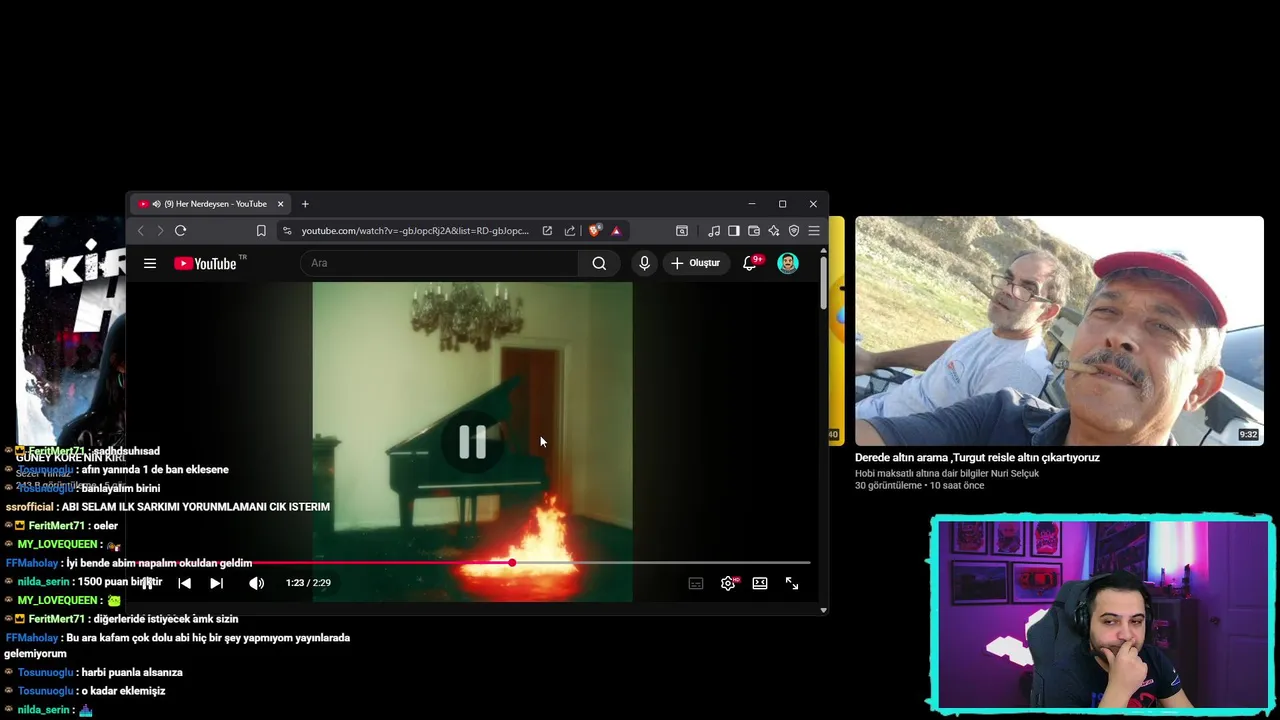Image resolution: width=1280 pixels, height=720 pixels.
Task: Minimize the browser window
Action: 752,204
